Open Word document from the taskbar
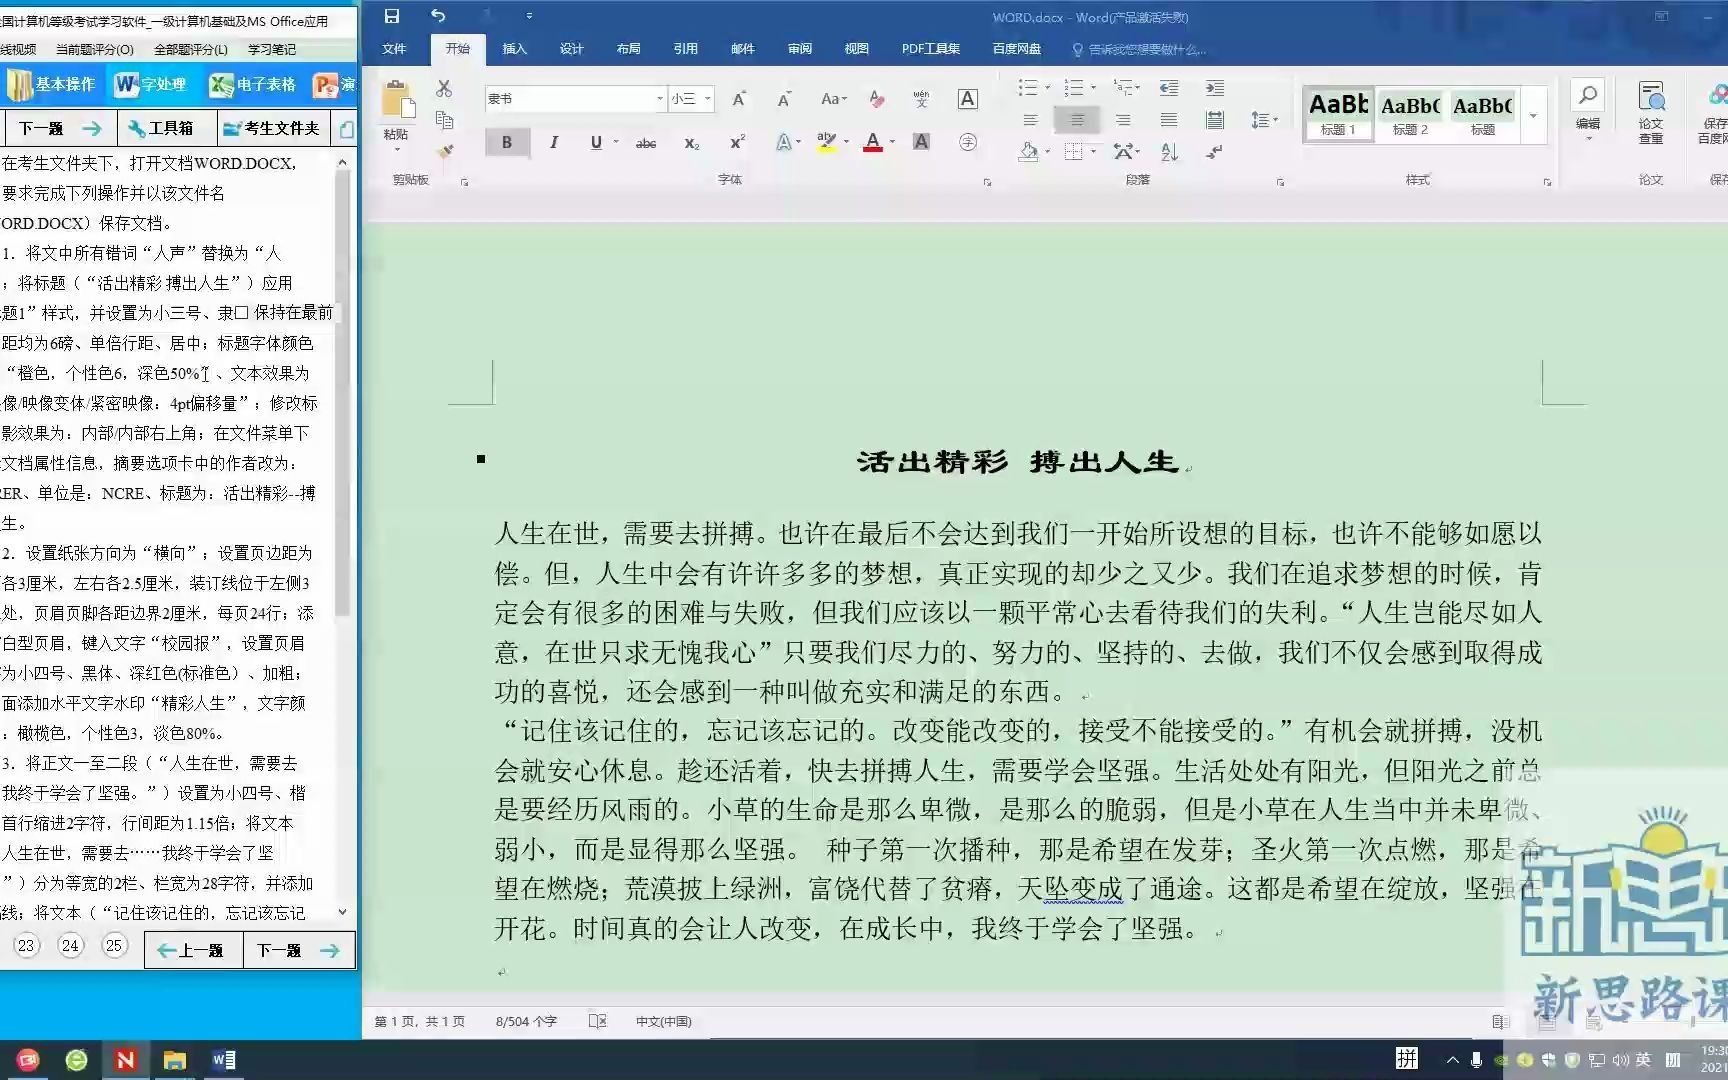1728x1080 pixels. pos(223,1059)
